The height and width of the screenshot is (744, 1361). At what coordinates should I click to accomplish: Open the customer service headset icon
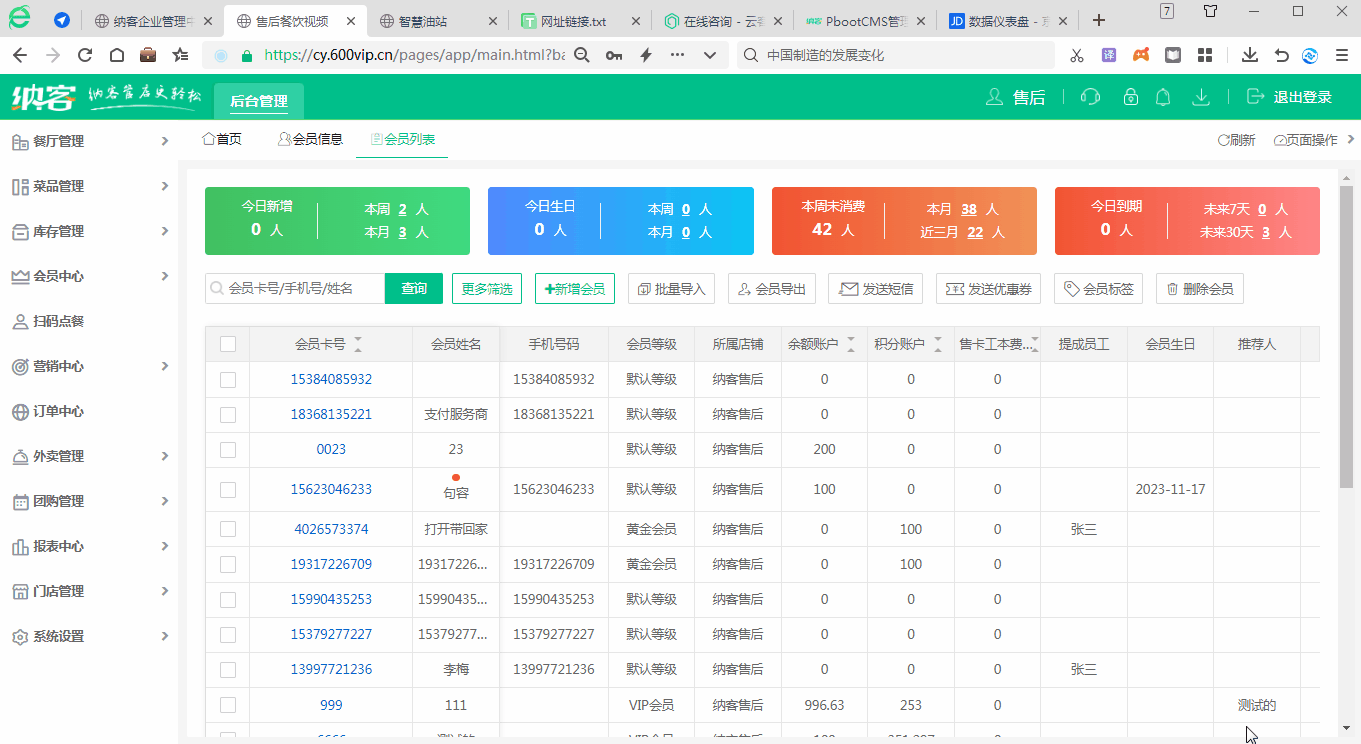pyautogui.click(x=1090, y=97)
